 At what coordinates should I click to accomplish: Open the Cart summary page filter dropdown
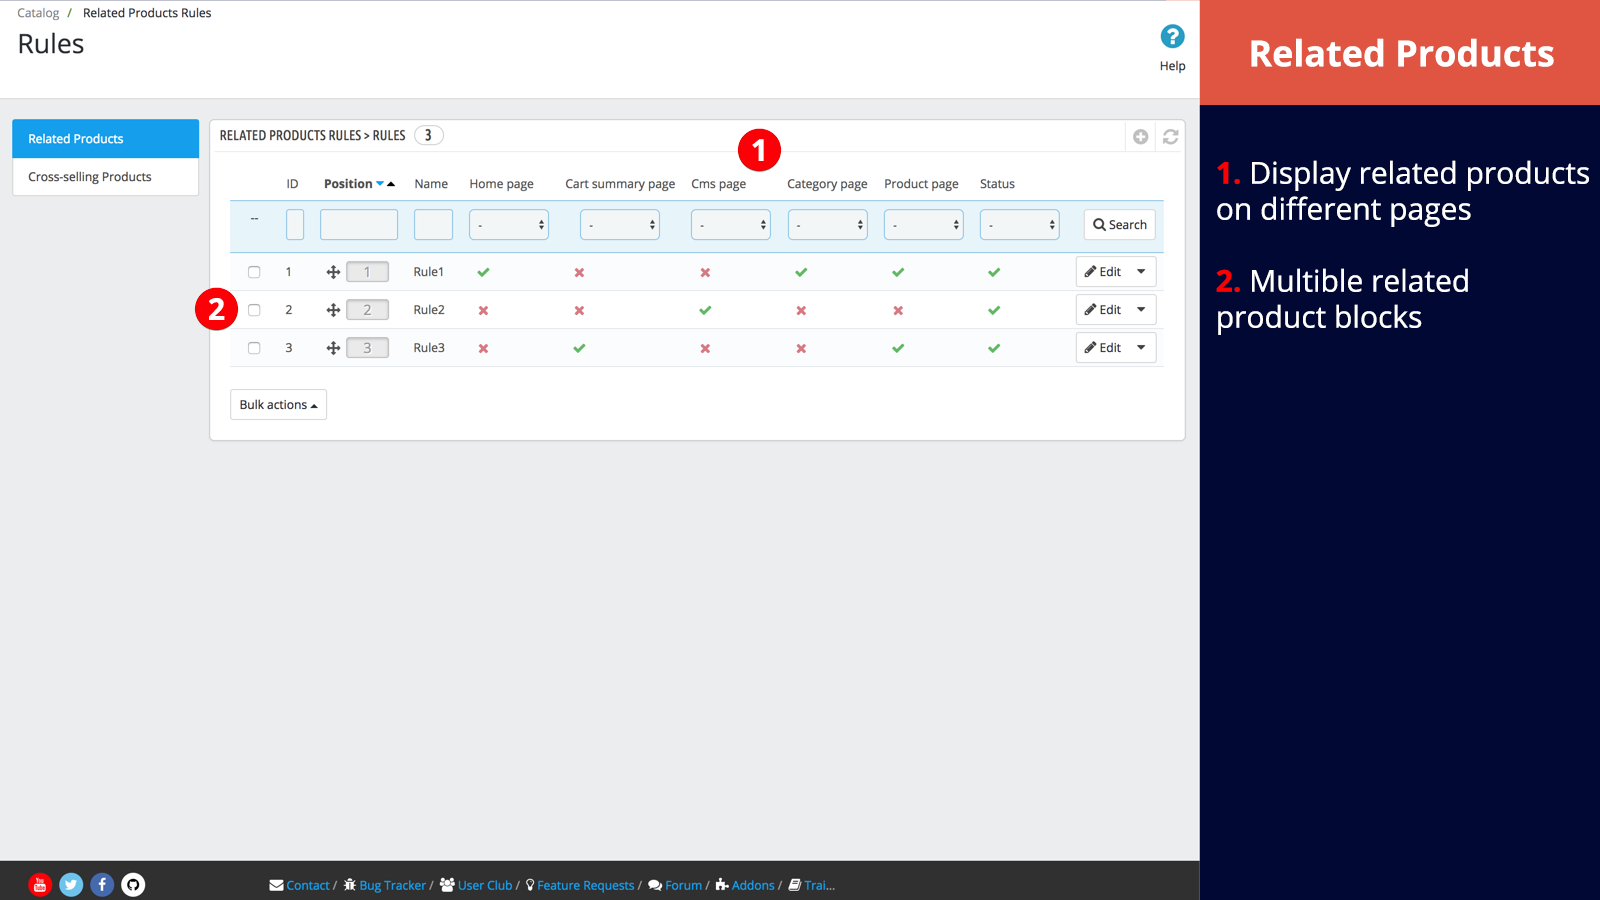pos(620,225)
